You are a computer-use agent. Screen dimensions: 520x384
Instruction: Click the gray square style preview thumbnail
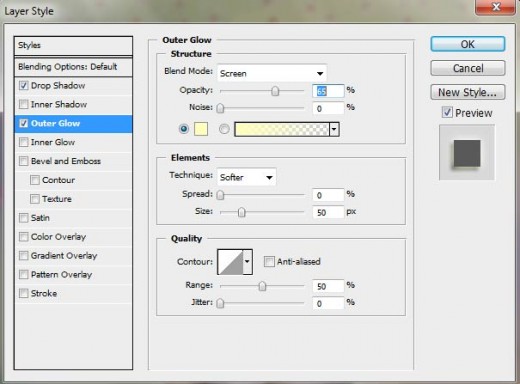pyautogui.click(x=467, y=153)
